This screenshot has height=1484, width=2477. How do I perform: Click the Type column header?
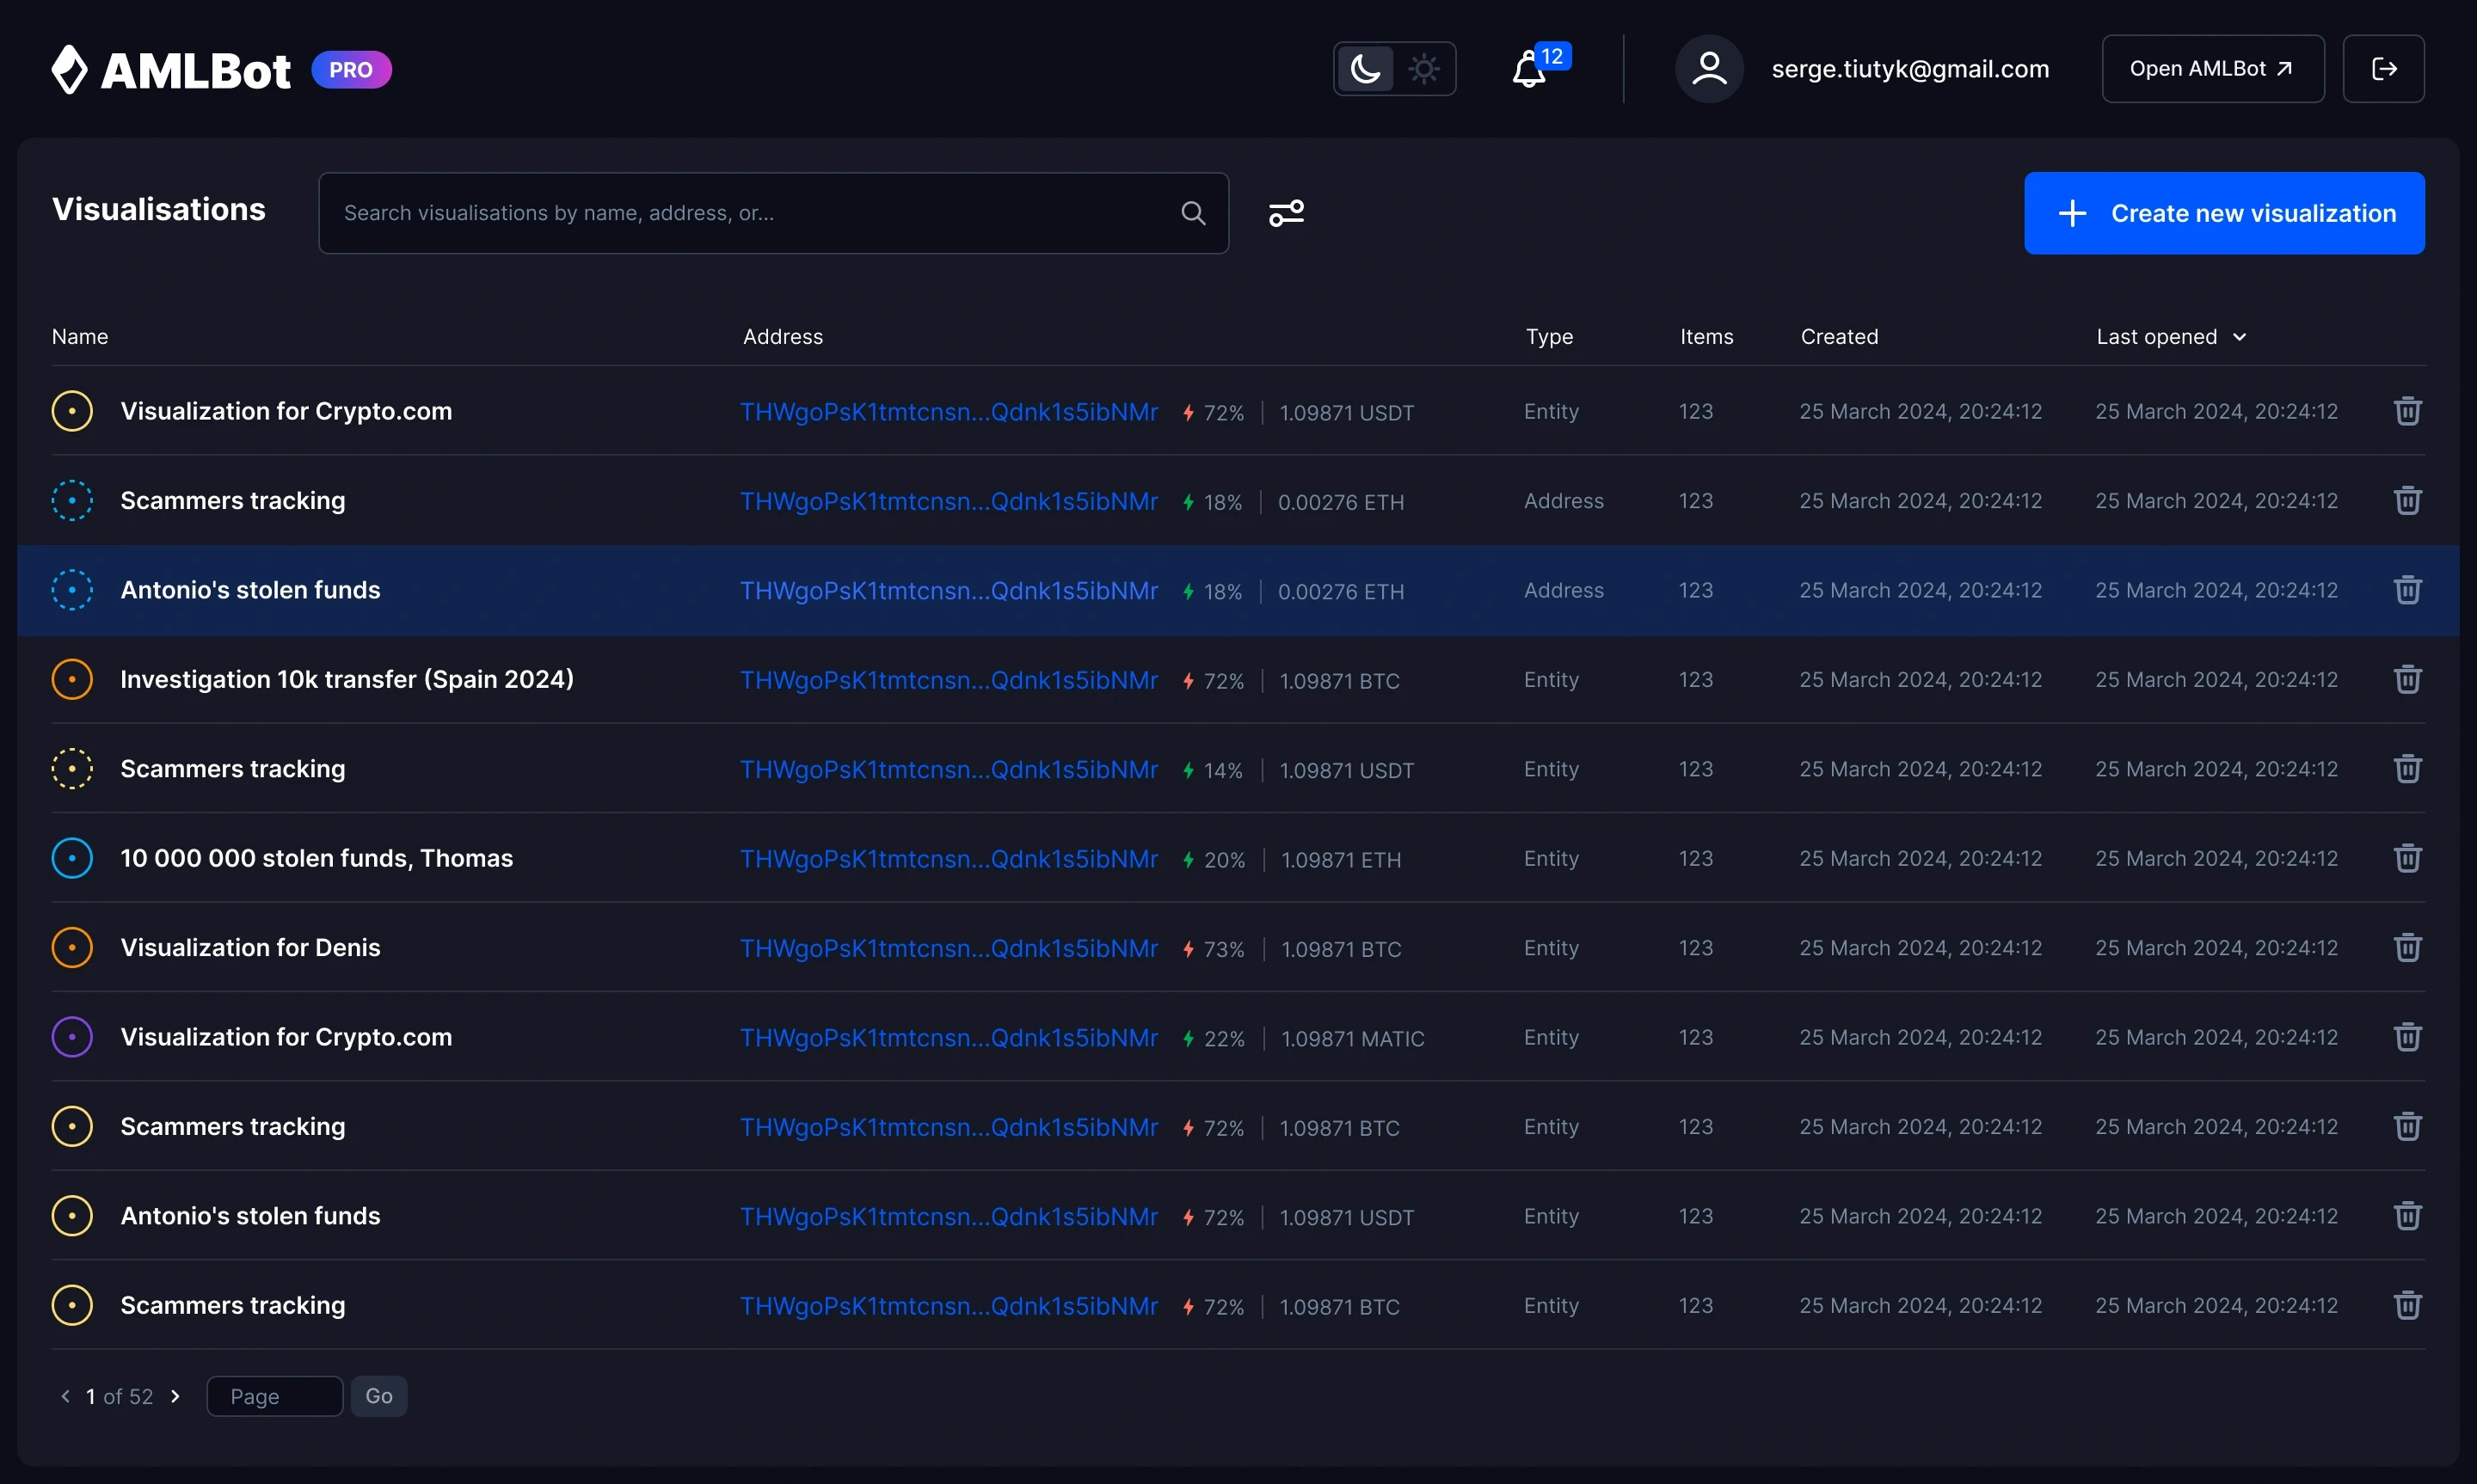pos(1549,337)
